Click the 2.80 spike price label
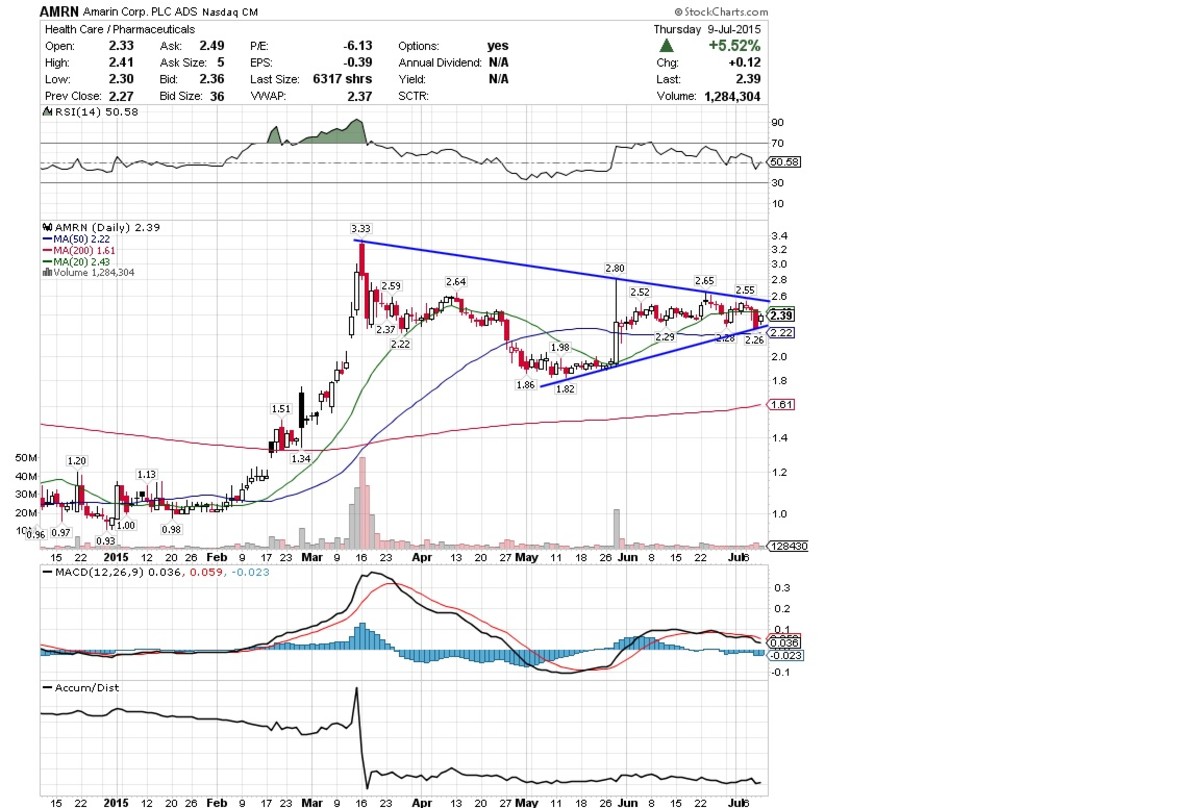Image resolution: width=1200 pixels, height=808 pixels. [615, 269]
